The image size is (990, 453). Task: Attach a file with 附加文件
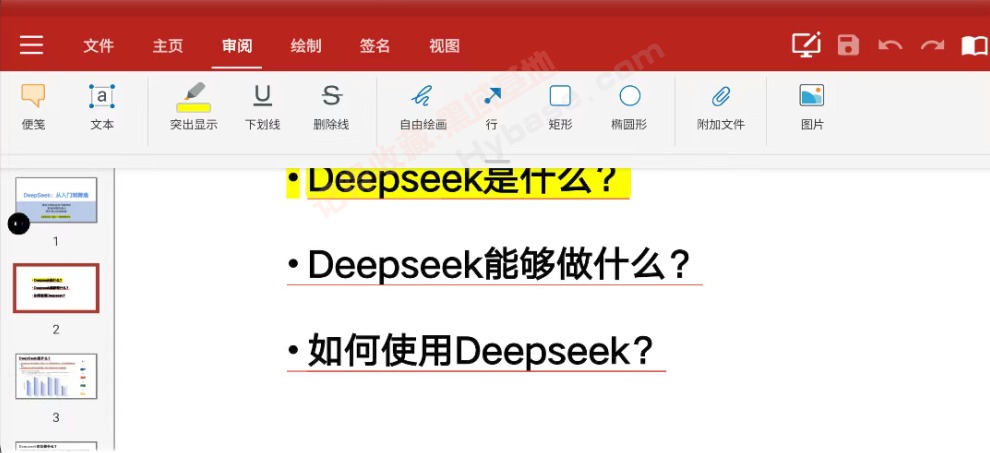(x=721, y=106)
